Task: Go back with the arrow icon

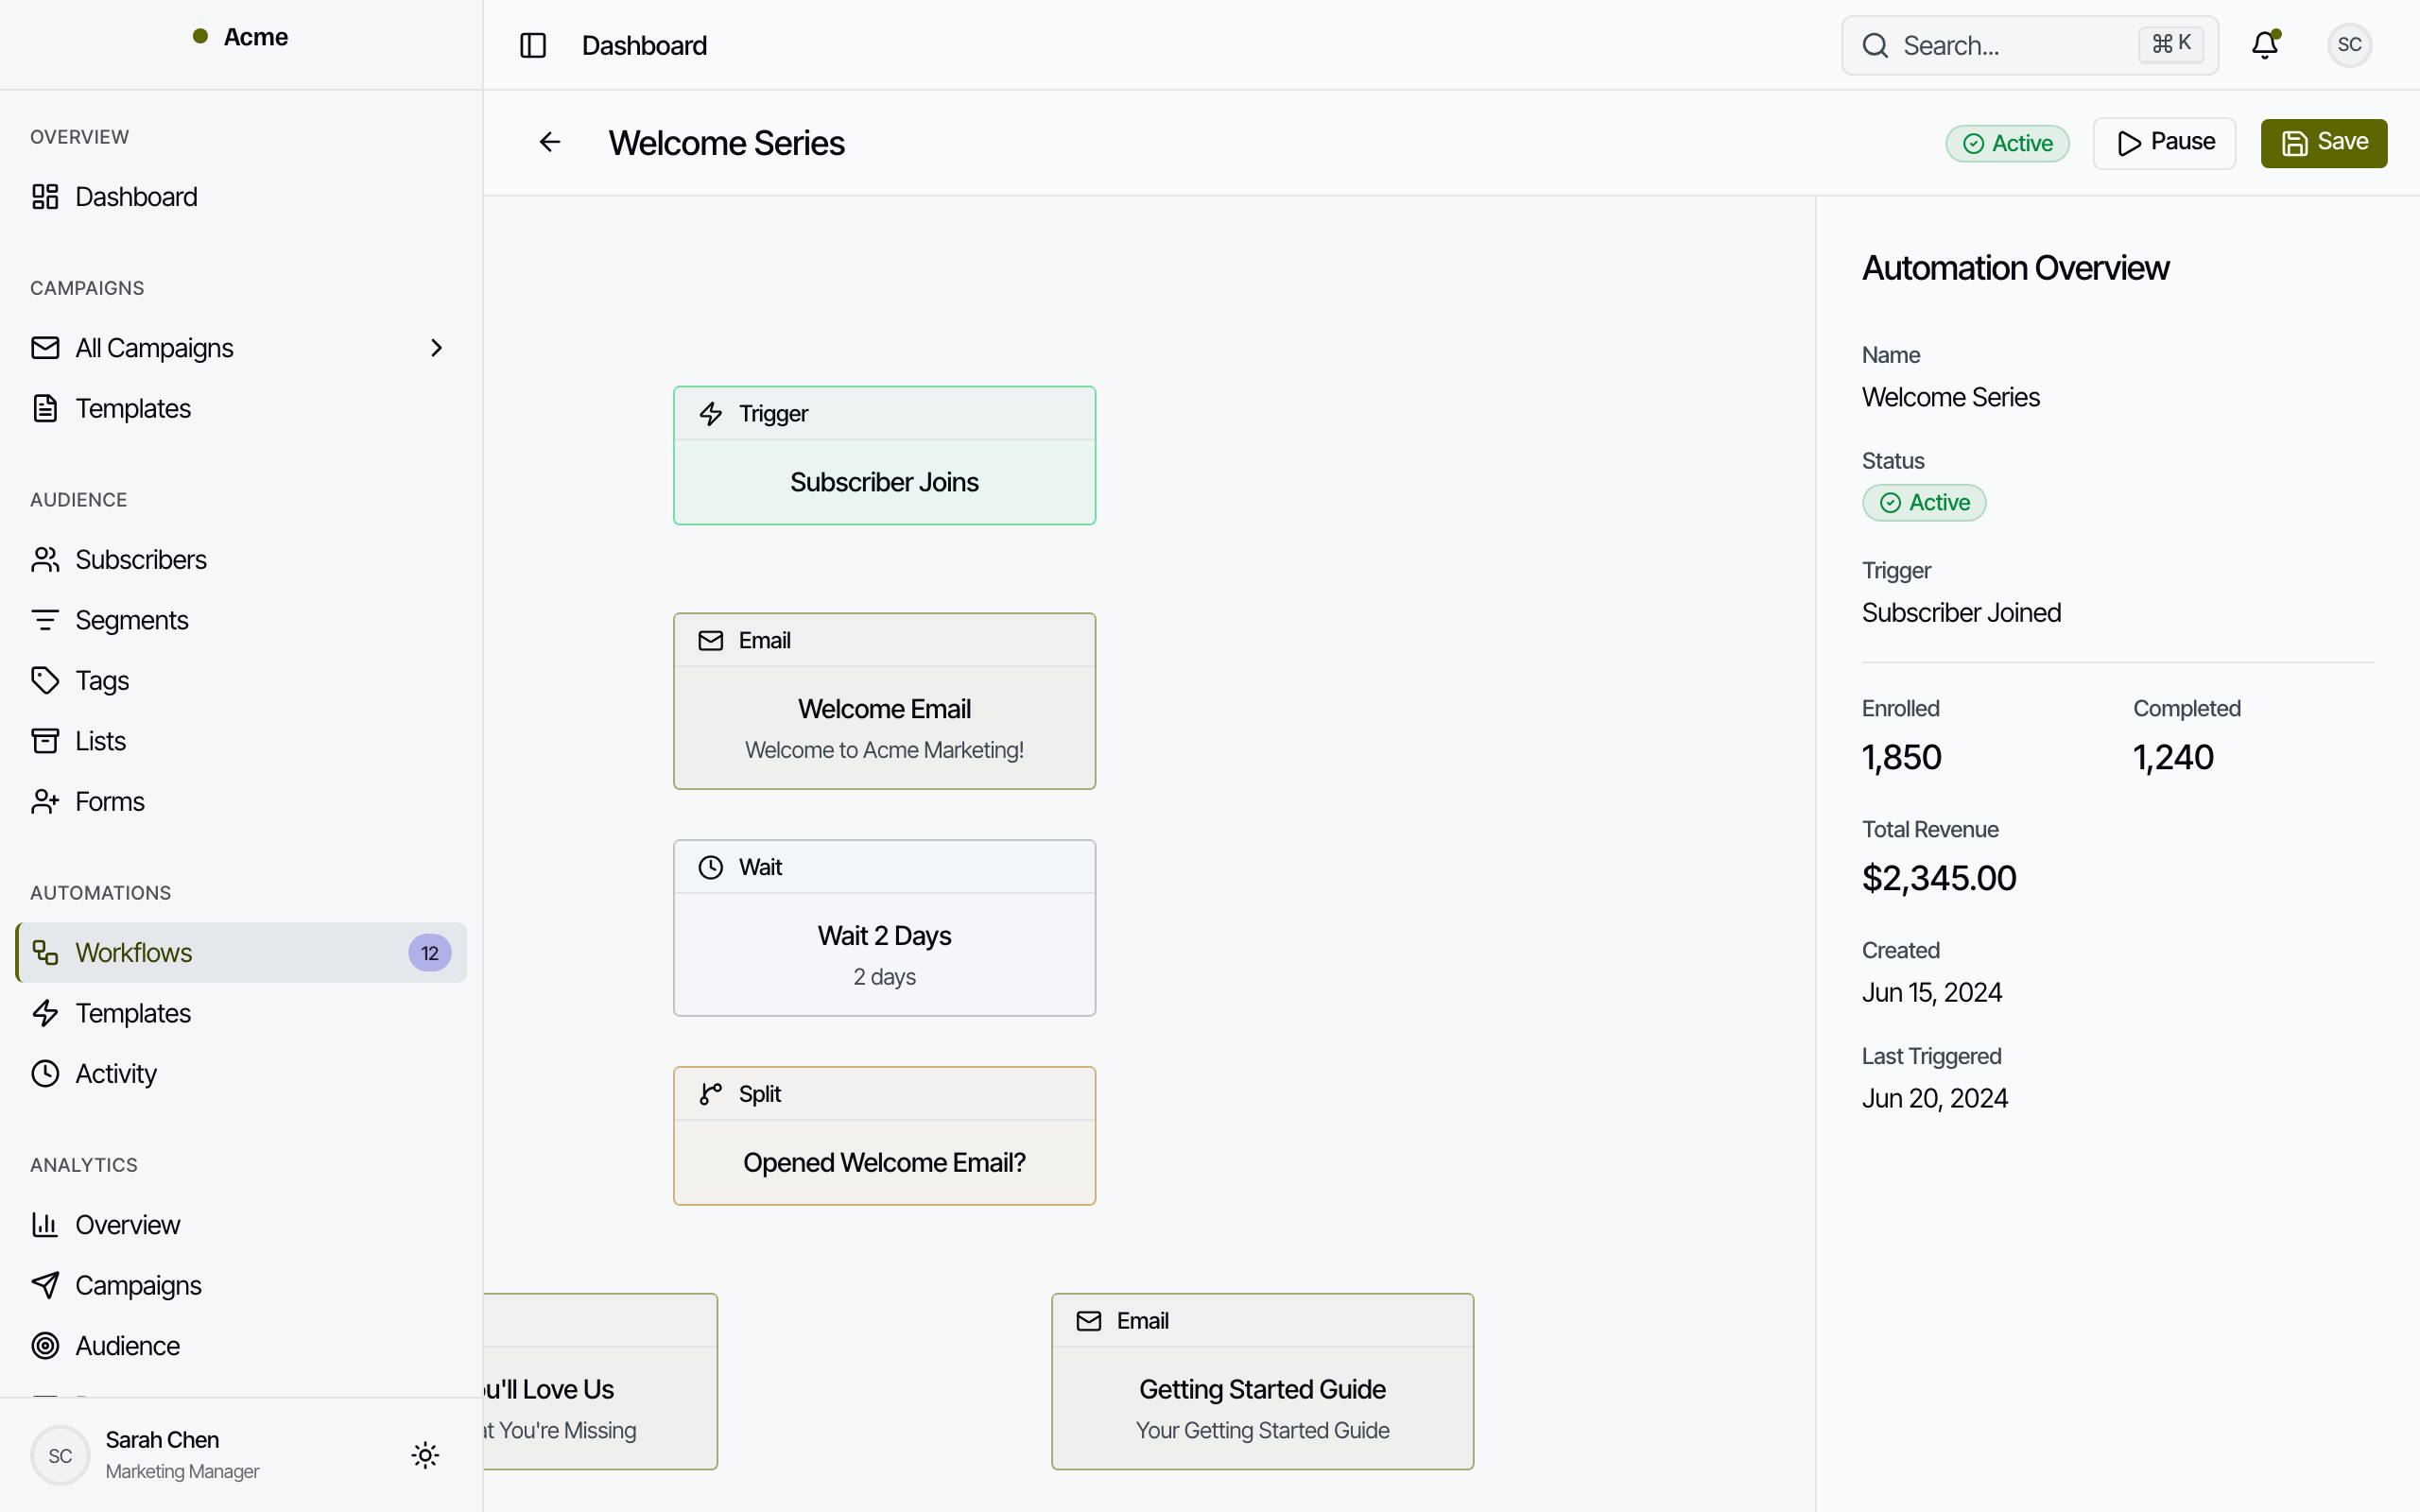Action: (x=550, y=142)
